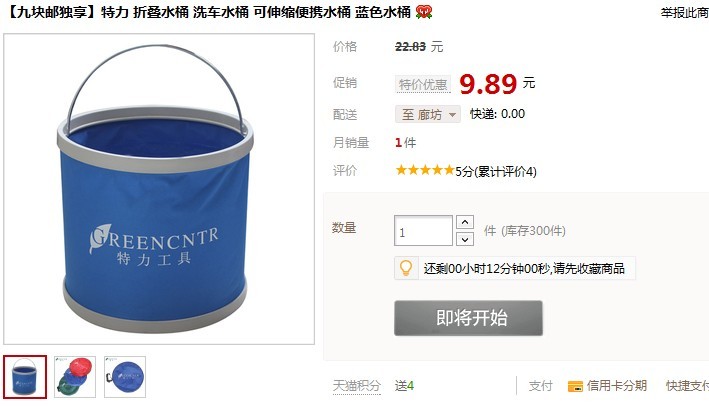
Task: Click the 还剩00小时12分钟 countdown reminder
Action: click(x=524, y=268)
